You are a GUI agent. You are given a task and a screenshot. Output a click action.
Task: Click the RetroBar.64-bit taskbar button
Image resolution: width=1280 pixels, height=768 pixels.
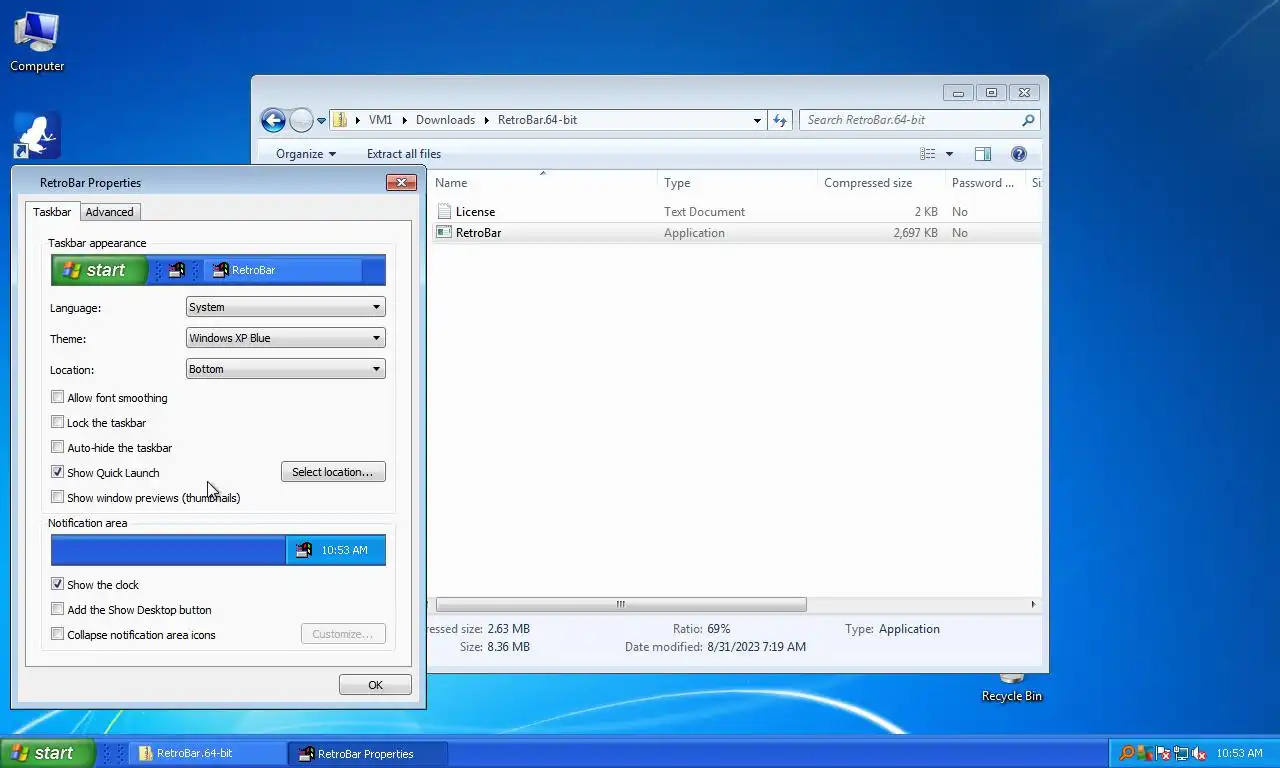click(x=208, y=753)
